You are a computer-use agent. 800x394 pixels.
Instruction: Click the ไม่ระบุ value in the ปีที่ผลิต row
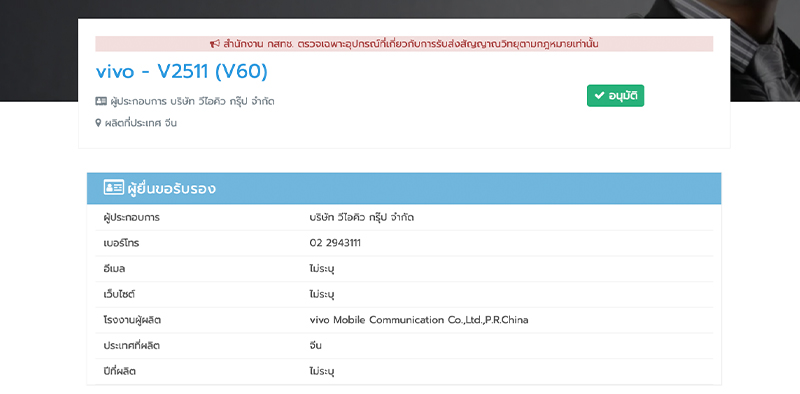click(x=322, y=371)
